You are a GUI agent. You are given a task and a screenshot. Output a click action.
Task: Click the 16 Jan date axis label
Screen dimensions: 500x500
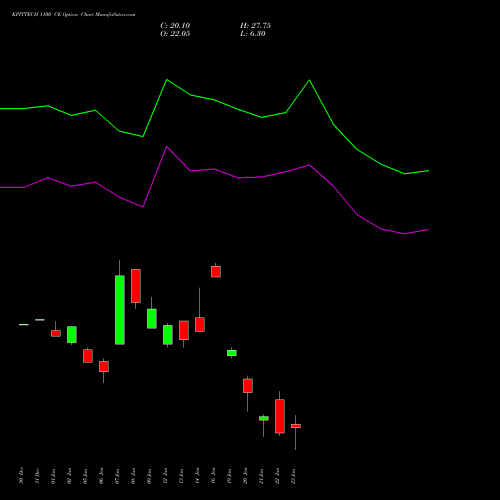pos(213,476)
